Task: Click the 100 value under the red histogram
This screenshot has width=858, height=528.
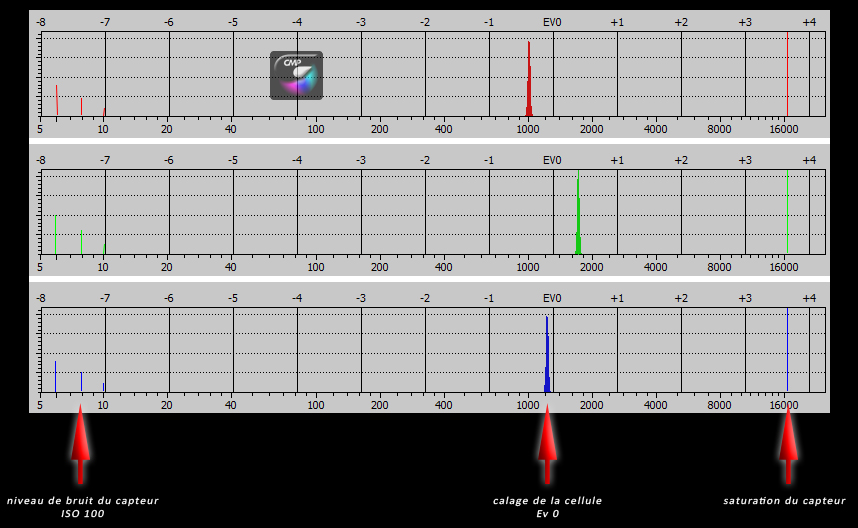Action: (x=316, y=129)
